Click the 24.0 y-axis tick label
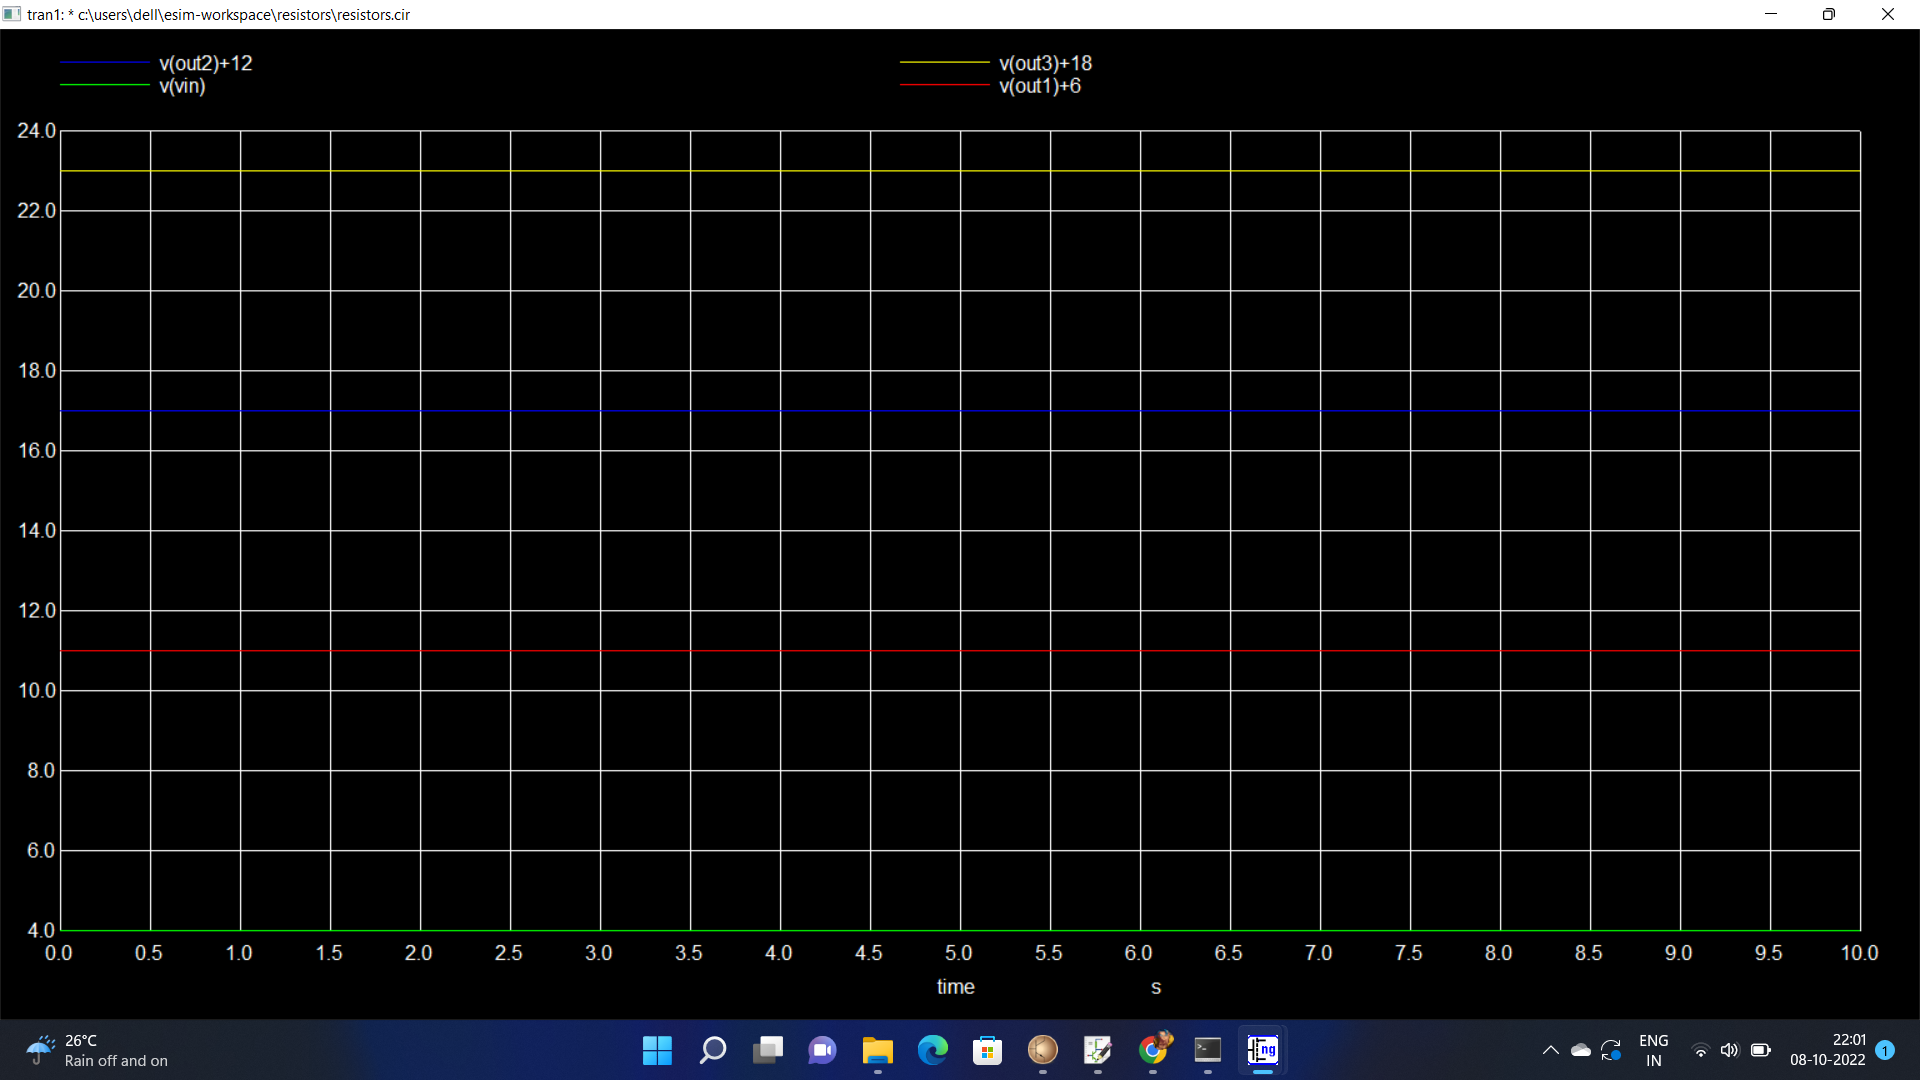This screenshot has width=1920, height=1080. [37, 131]
